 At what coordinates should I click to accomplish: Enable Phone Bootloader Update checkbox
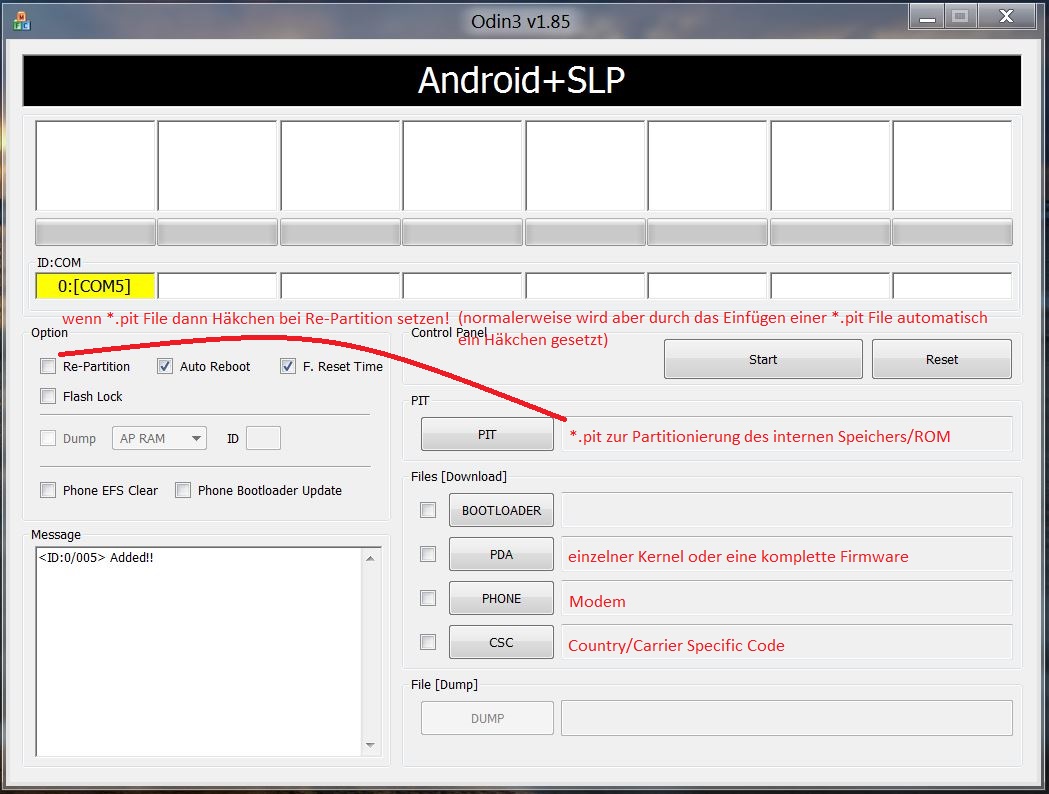[x=183, y=490]
